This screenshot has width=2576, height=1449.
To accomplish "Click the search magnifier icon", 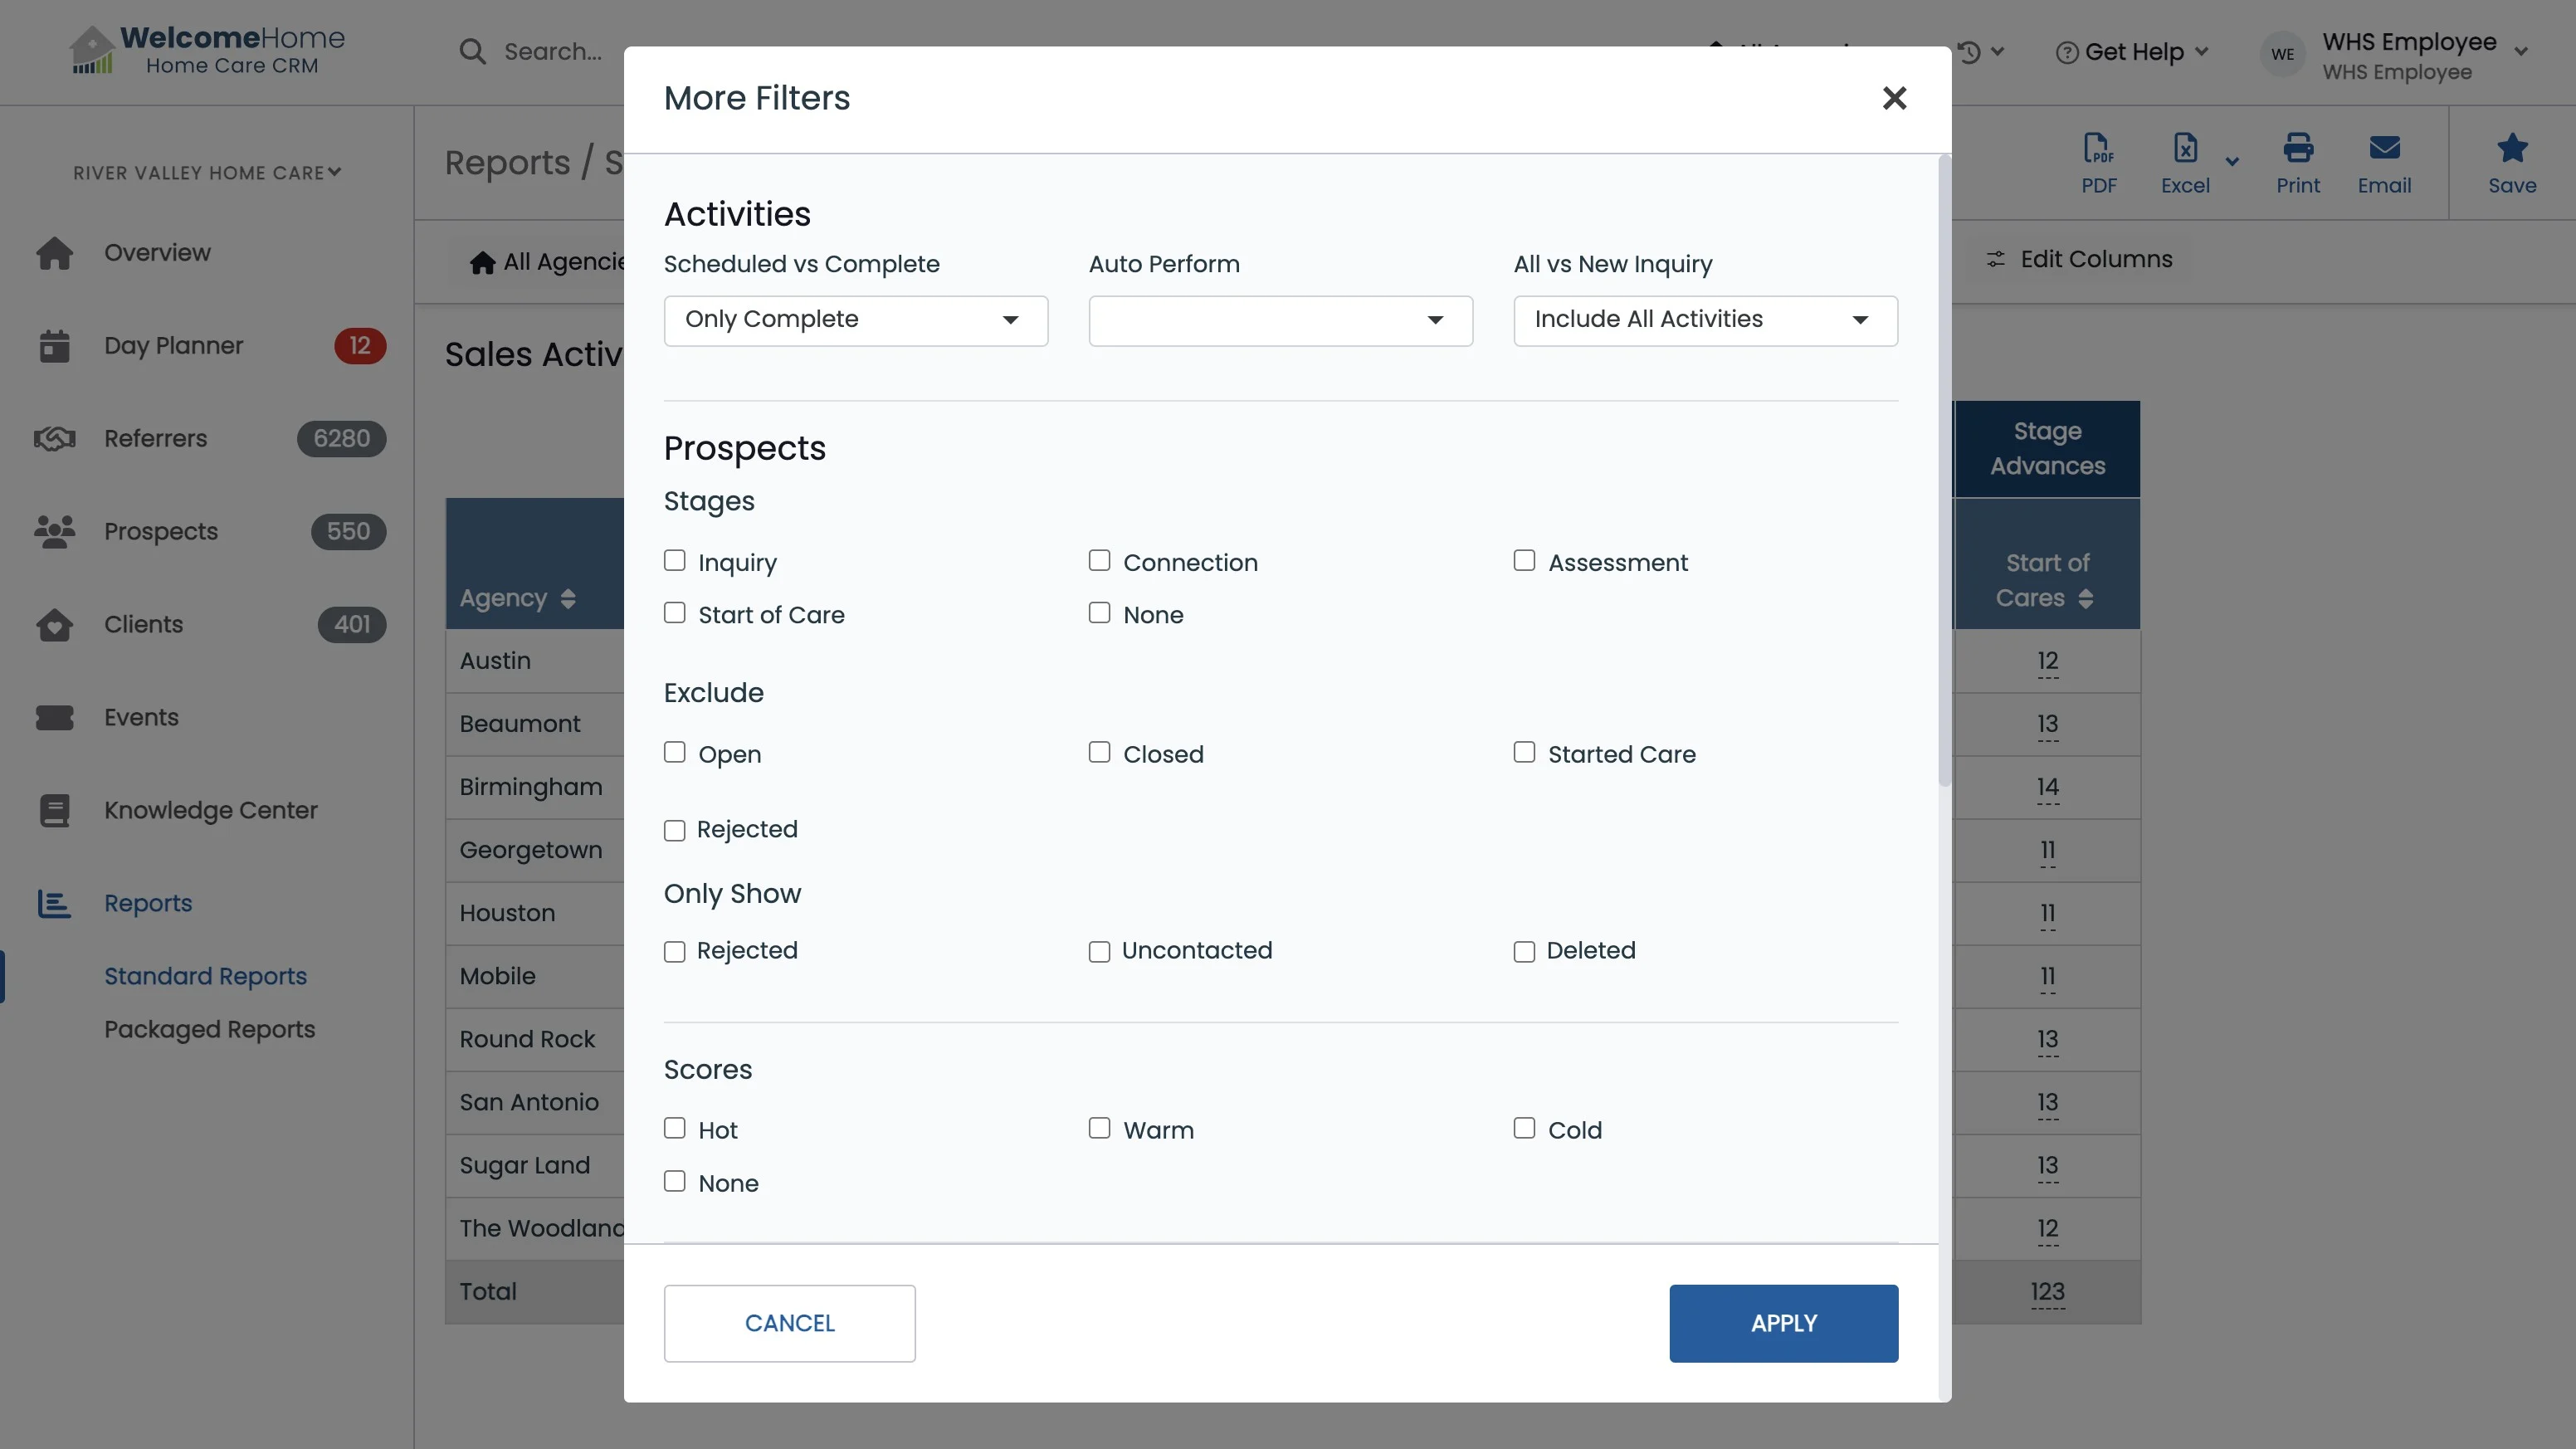I will 472,52.
